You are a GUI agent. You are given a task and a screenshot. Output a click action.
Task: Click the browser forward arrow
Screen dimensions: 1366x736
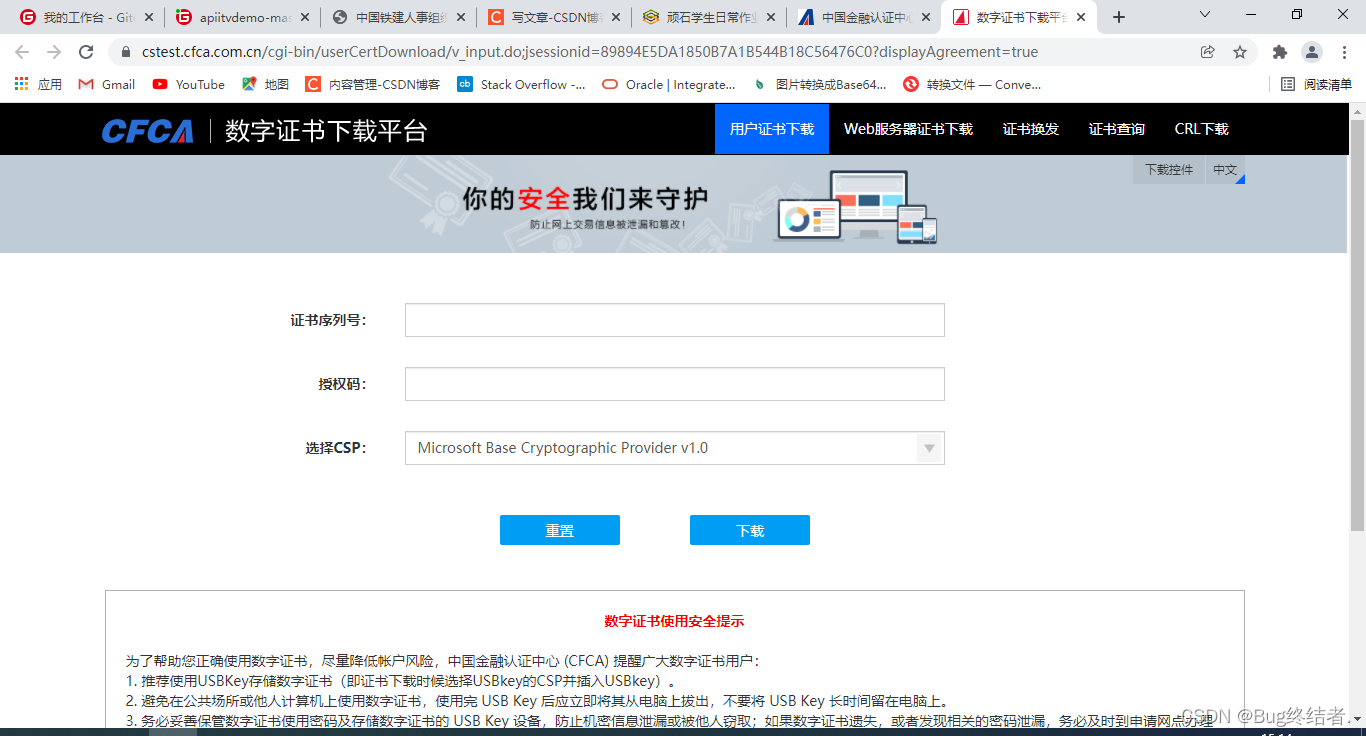54,52
